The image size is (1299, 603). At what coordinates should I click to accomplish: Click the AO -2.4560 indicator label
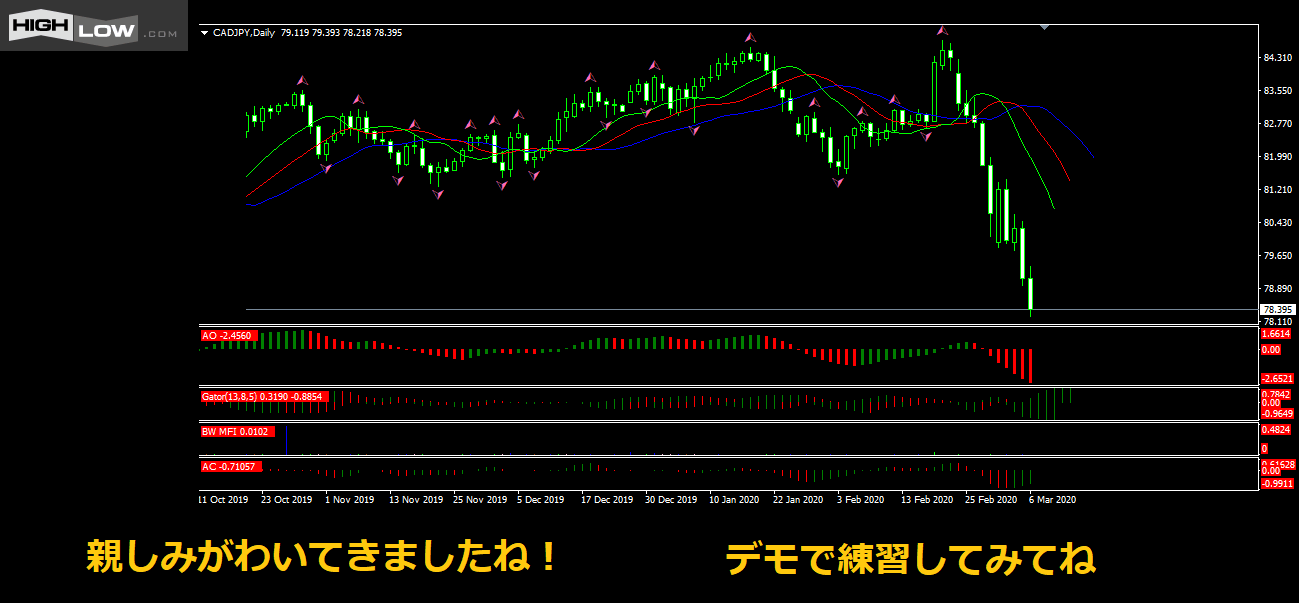point(229,336)
